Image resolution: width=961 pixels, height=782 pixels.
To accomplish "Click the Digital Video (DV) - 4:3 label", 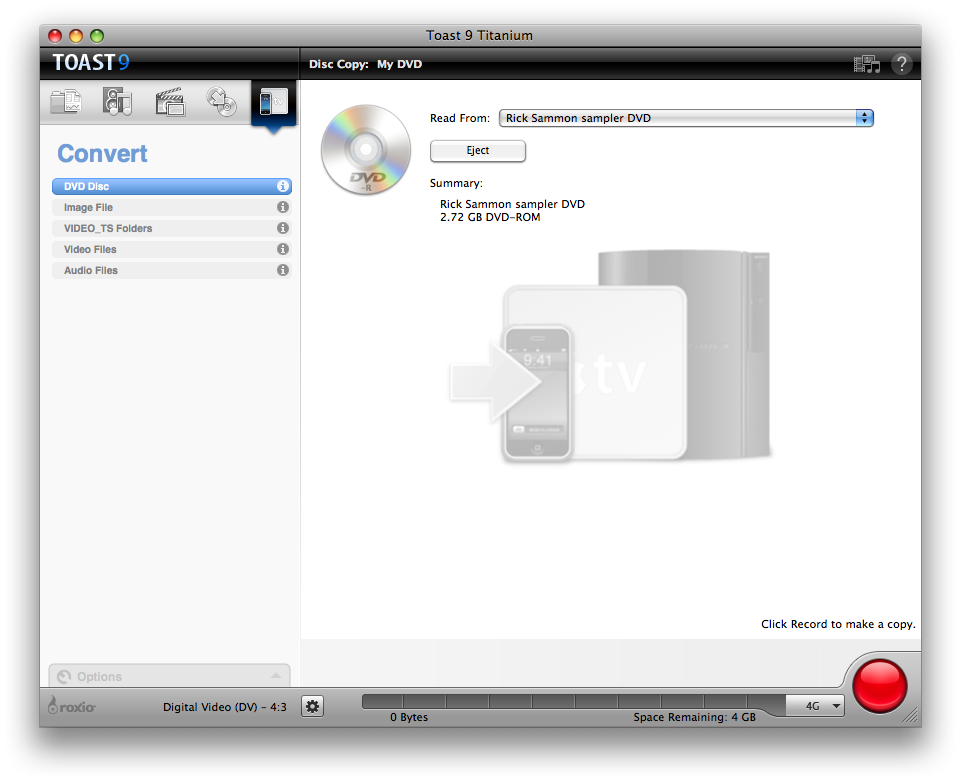I will 224,707.
